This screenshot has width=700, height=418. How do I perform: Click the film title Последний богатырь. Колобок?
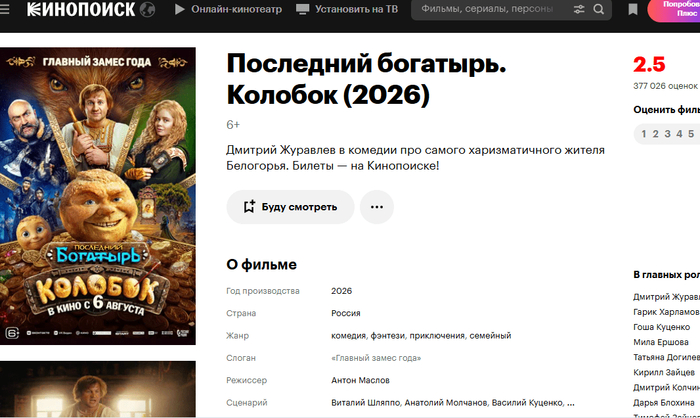(x=366, y=79)
